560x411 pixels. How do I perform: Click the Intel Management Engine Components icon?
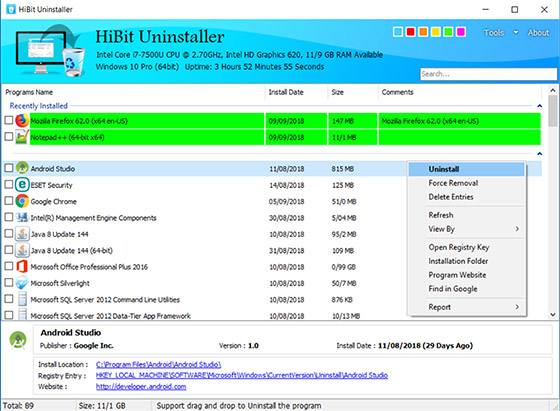[x=22, y=217]
